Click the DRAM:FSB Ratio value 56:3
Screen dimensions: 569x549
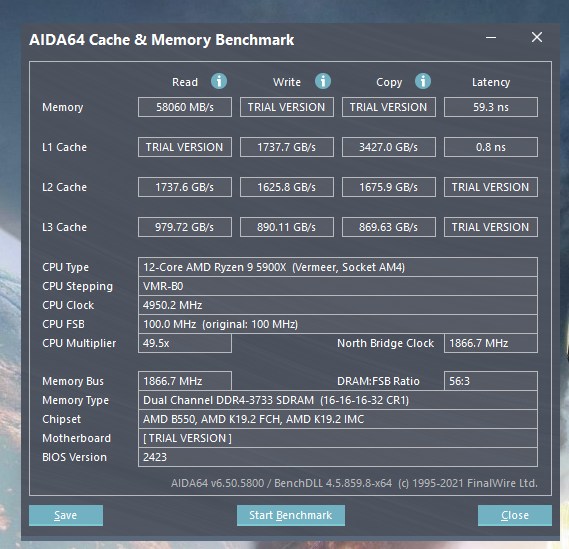(x=491, y=381)
